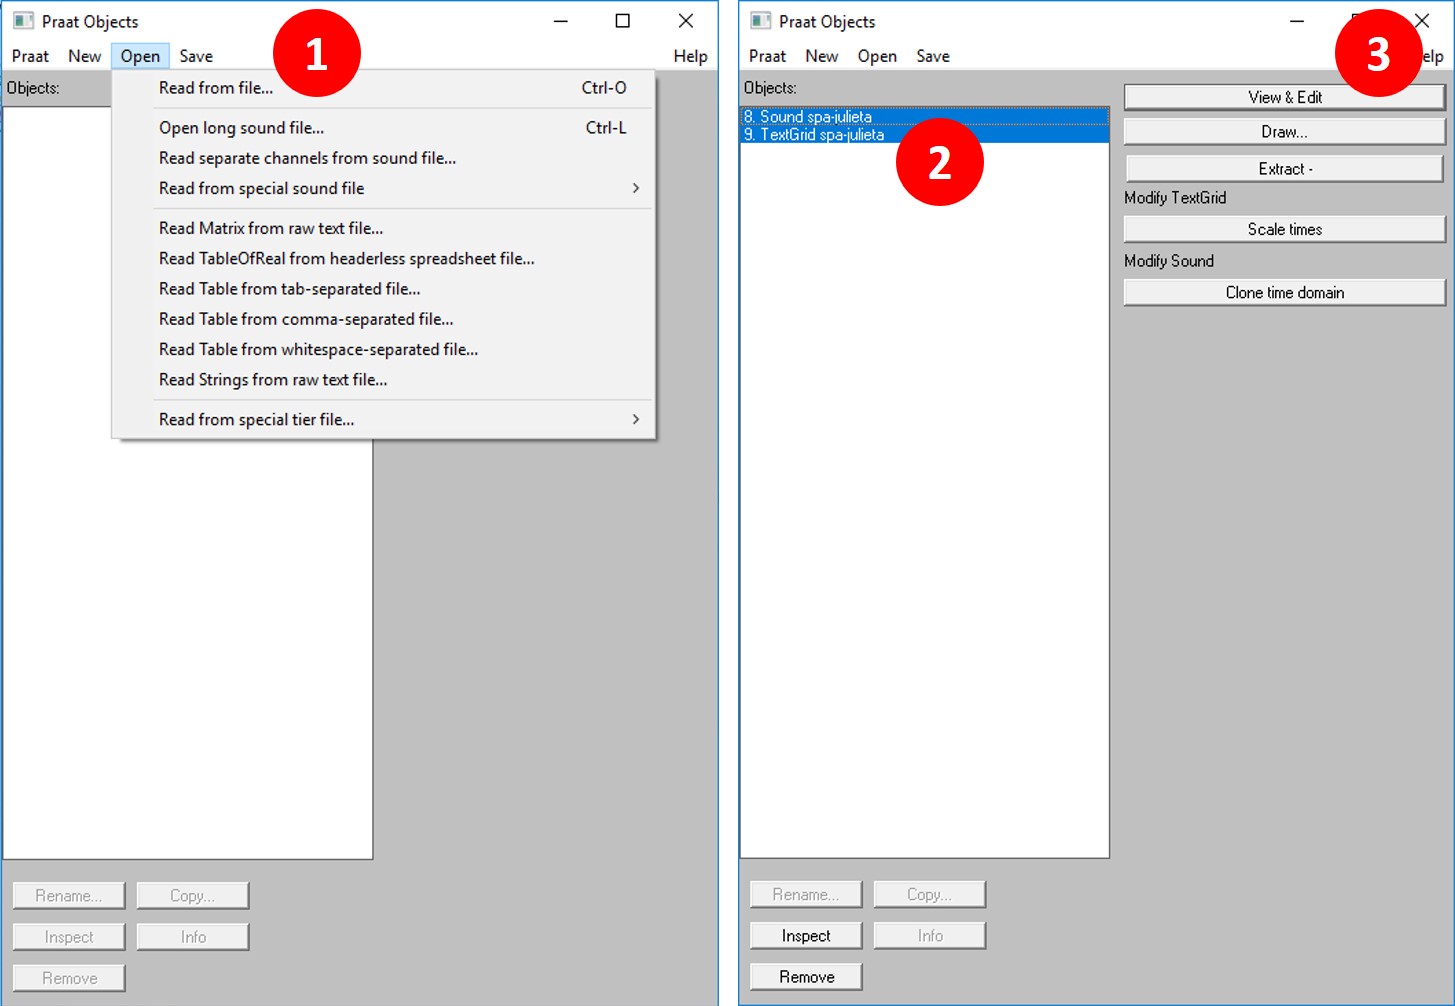Minimize the left Praat Objects window
Image resolution: width=1455 pixels, height=1006 pixels.
pyautogui.click(x=561, y=21)
